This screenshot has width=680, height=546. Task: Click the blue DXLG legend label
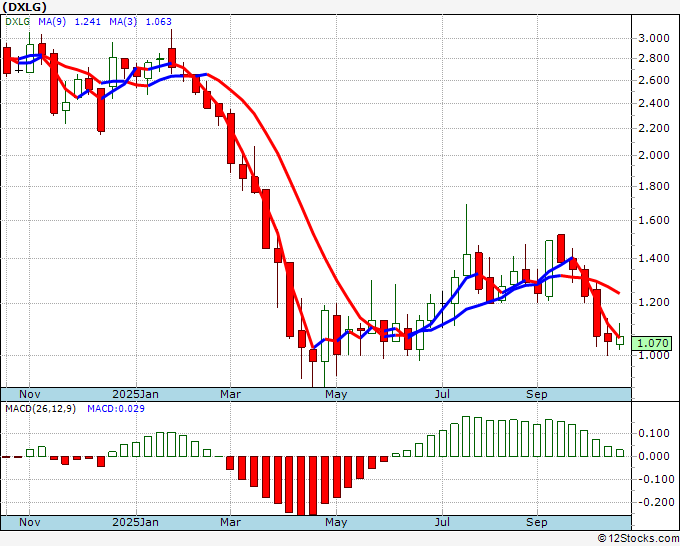[x=18, y=20]
